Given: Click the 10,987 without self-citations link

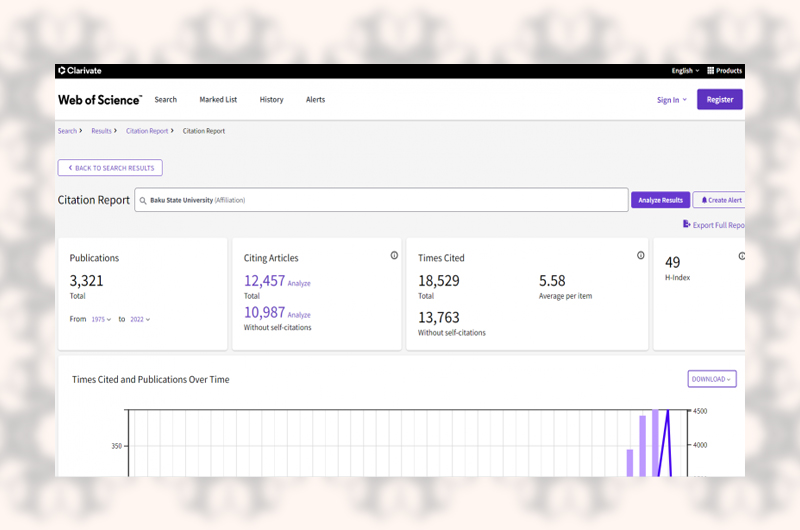Looking at the screenshot, I should tap(264, 312).
